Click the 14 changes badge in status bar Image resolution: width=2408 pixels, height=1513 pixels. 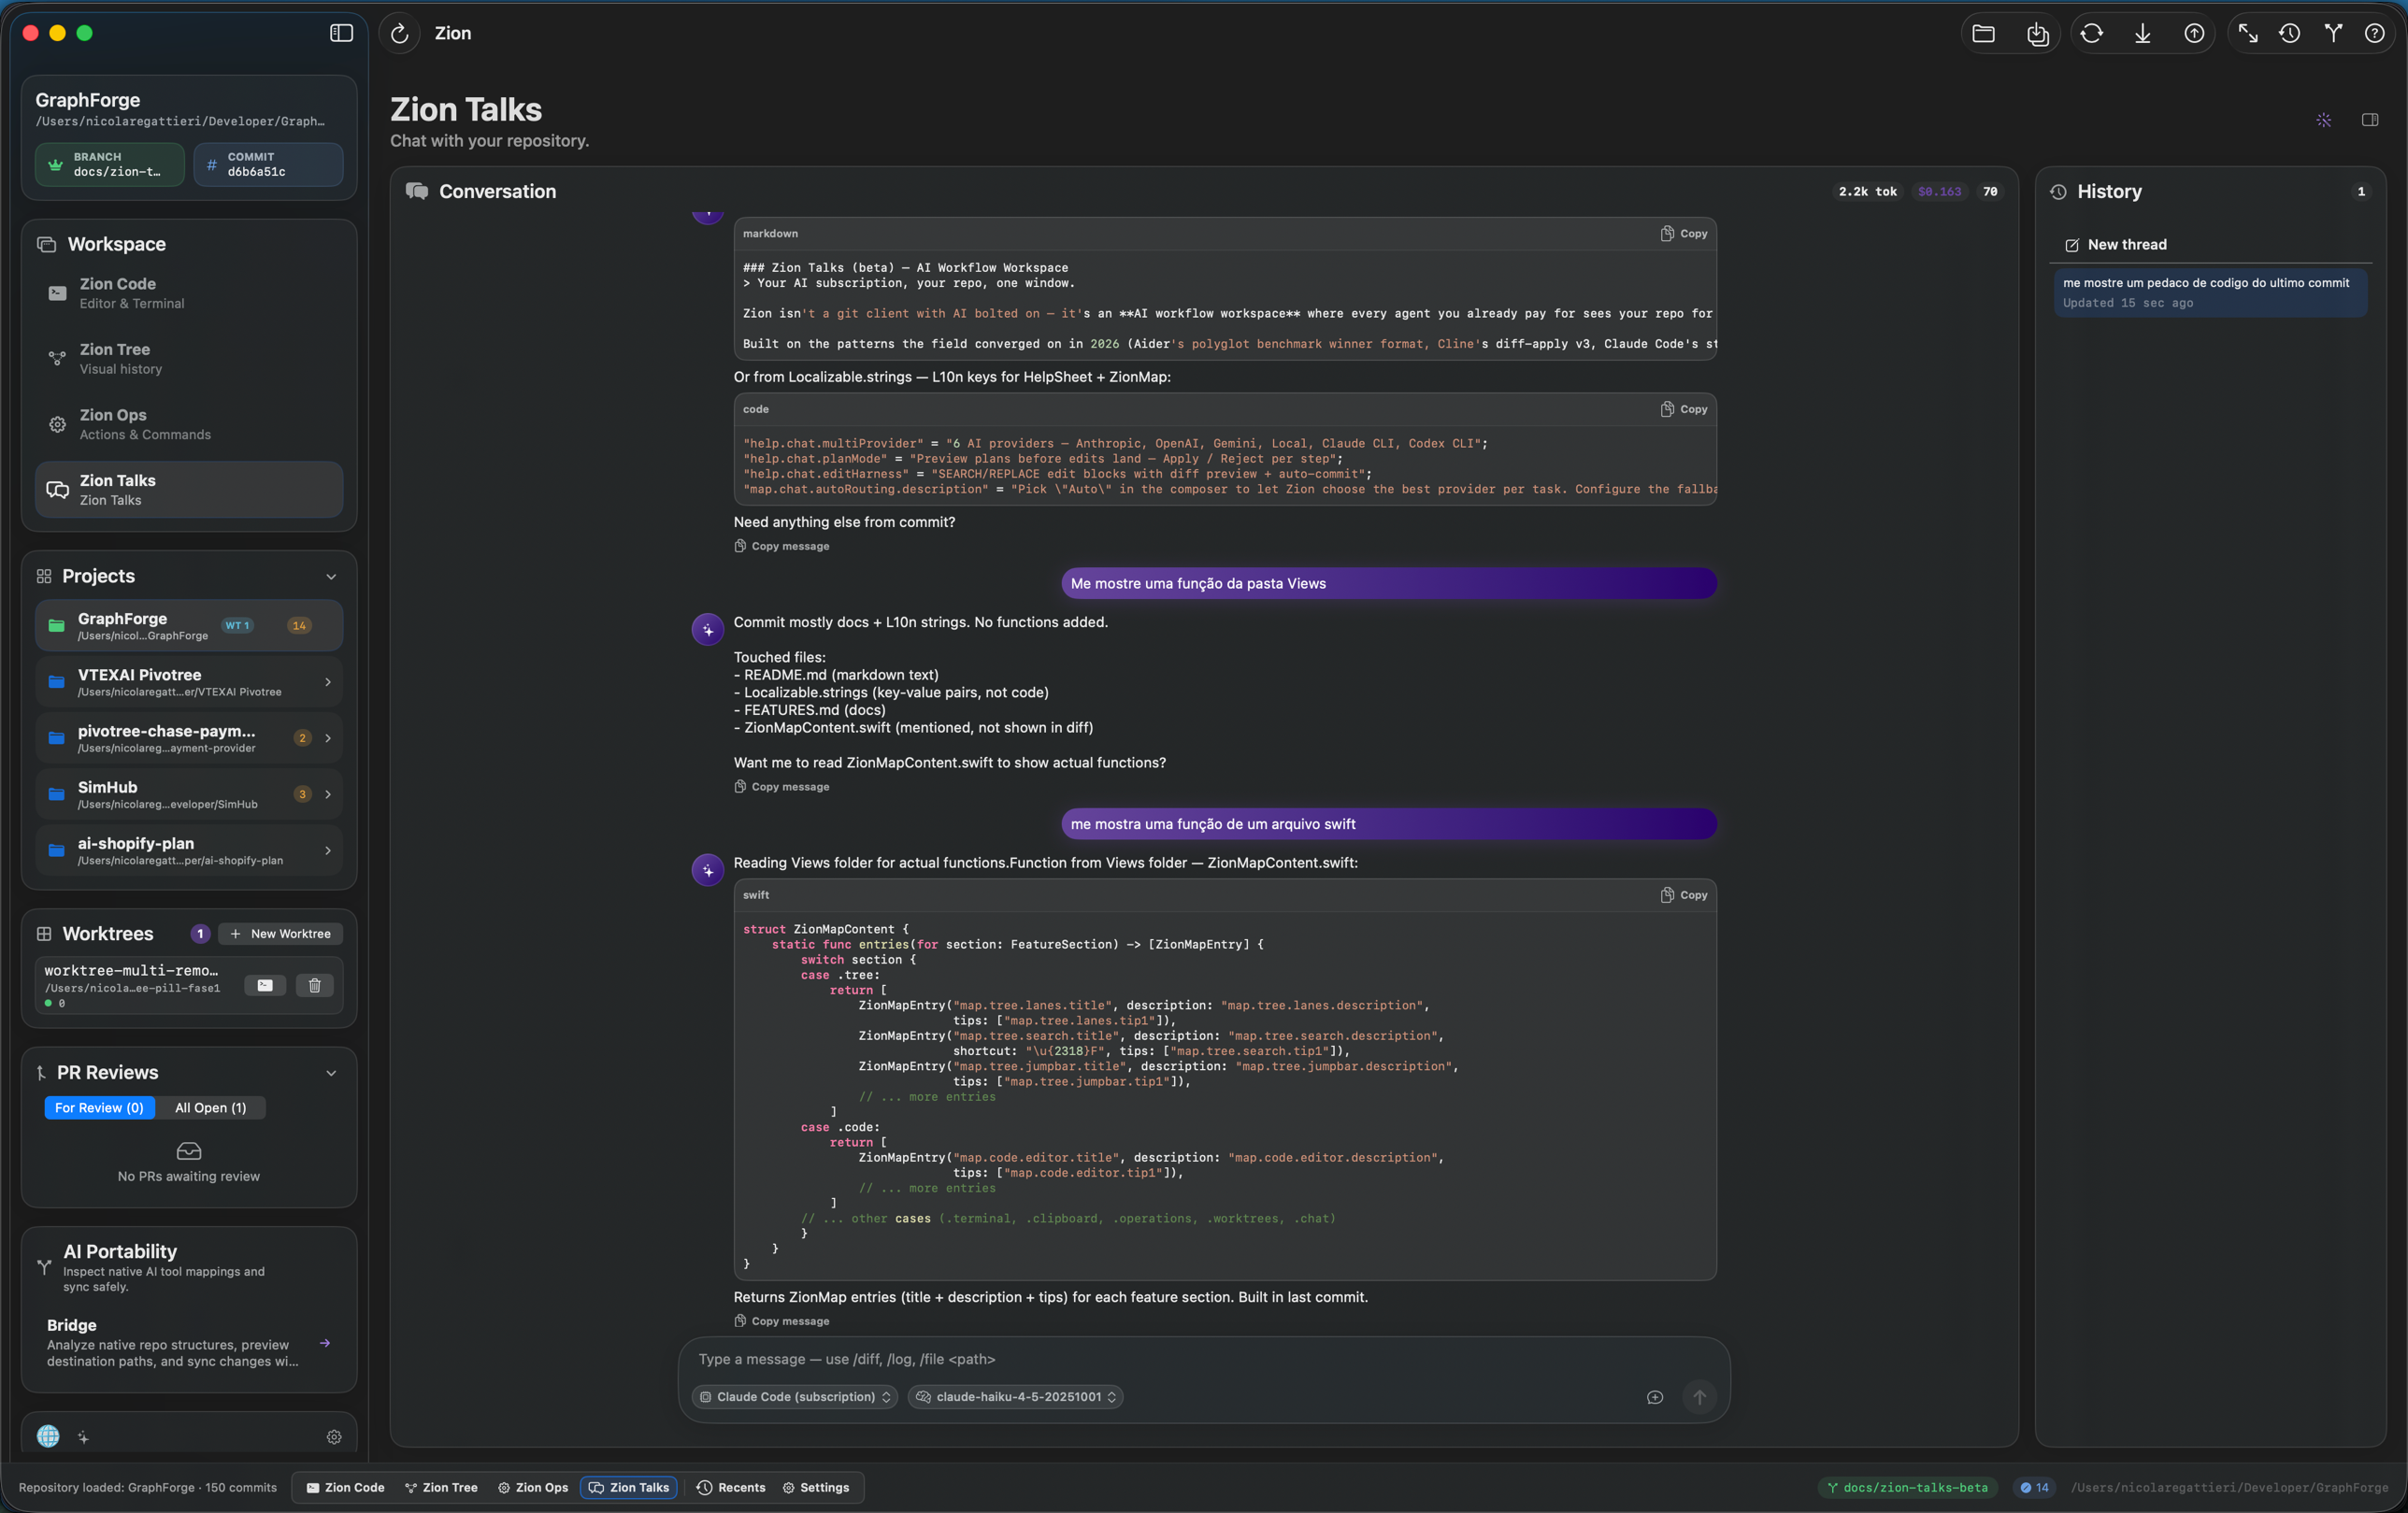(x=2034, y=1487)
